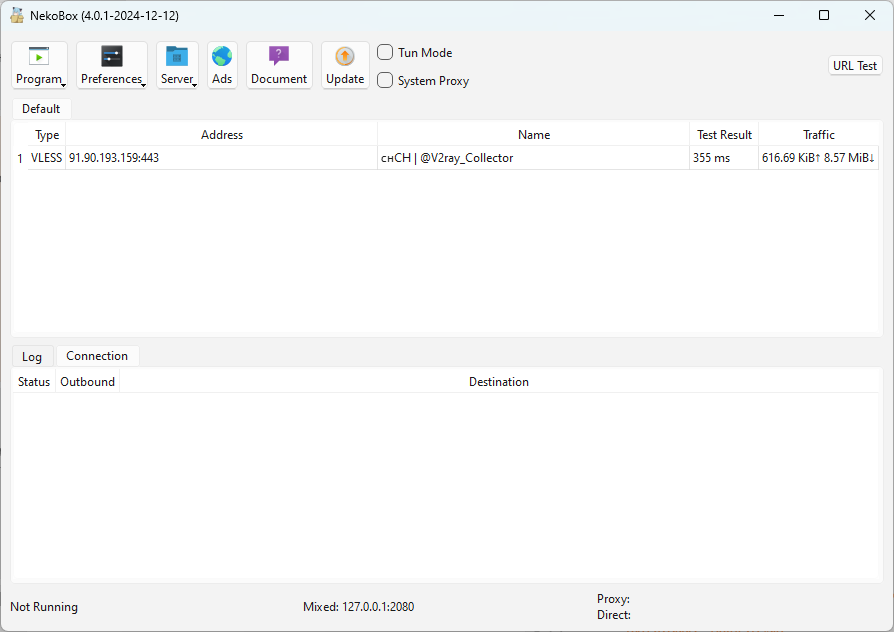Open the Server folder icon
This screenshot has height=632, width=894.
coord(177,56)
